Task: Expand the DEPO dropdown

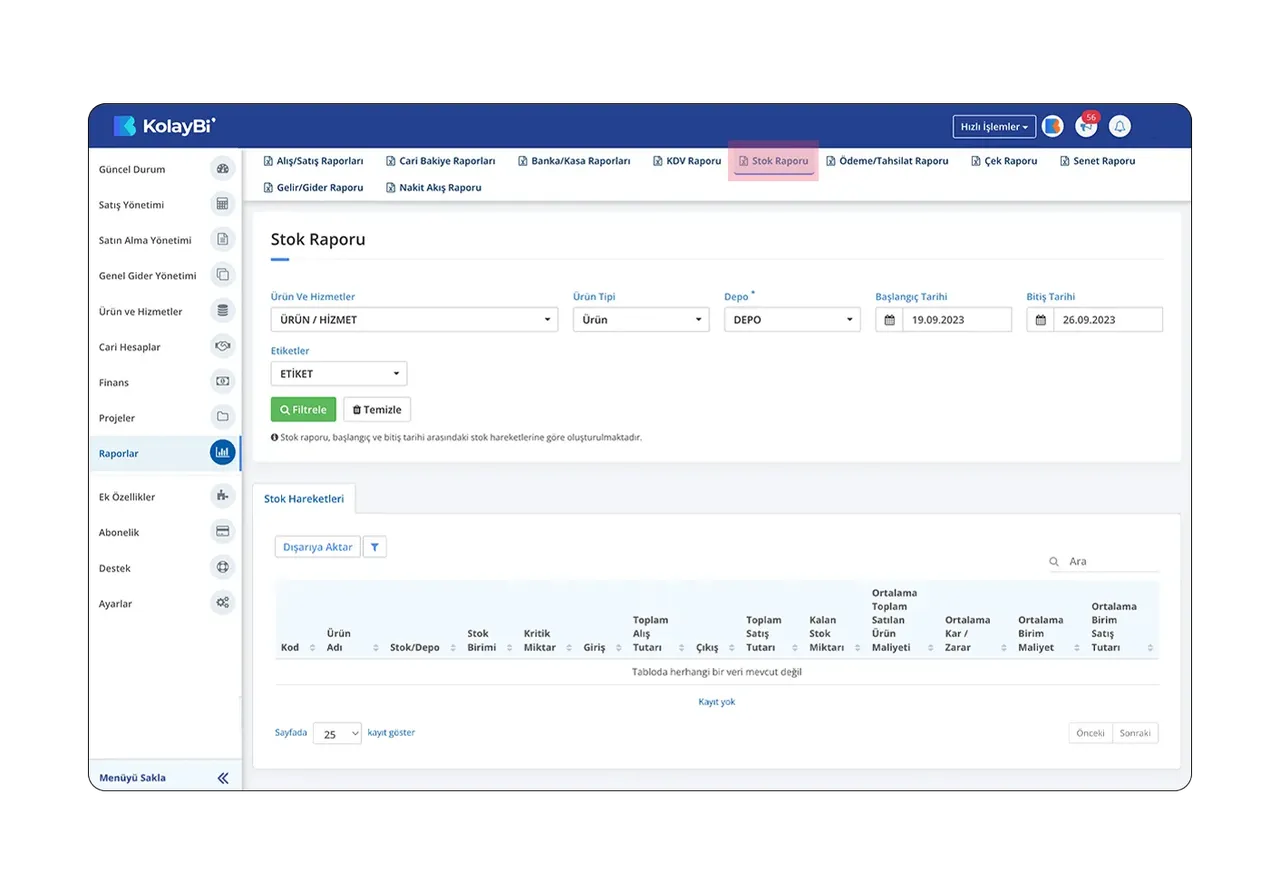Action: pyautogui.click(x=792, y=320)
